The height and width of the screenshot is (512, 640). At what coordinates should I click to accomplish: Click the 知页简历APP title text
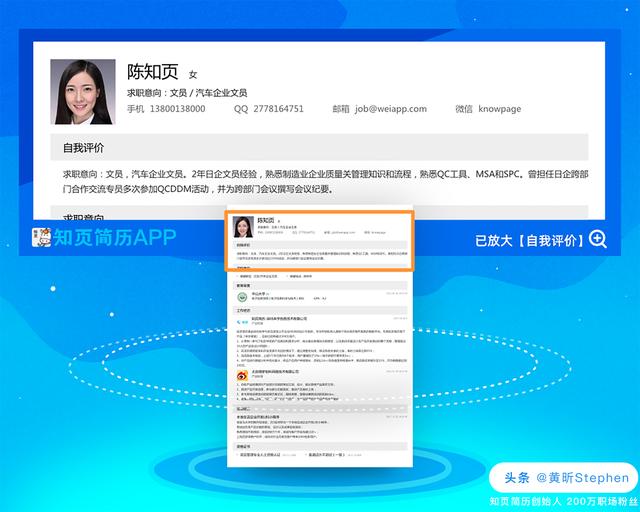[x=115, y=238]
